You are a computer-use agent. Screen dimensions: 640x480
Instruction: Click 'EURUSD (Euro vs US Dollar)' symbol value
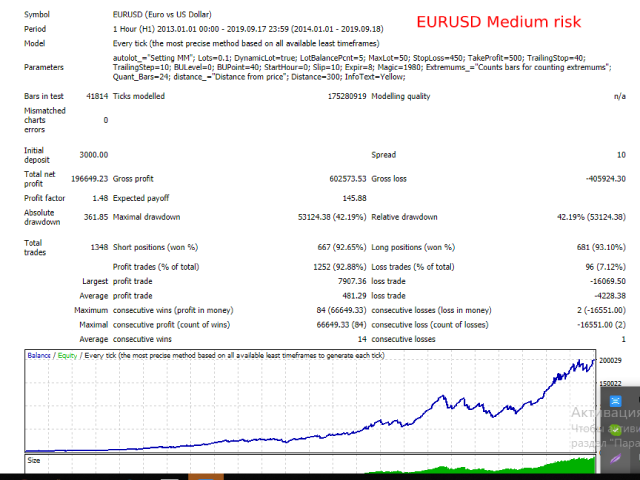pyautogui.click(x=162, y=15)
